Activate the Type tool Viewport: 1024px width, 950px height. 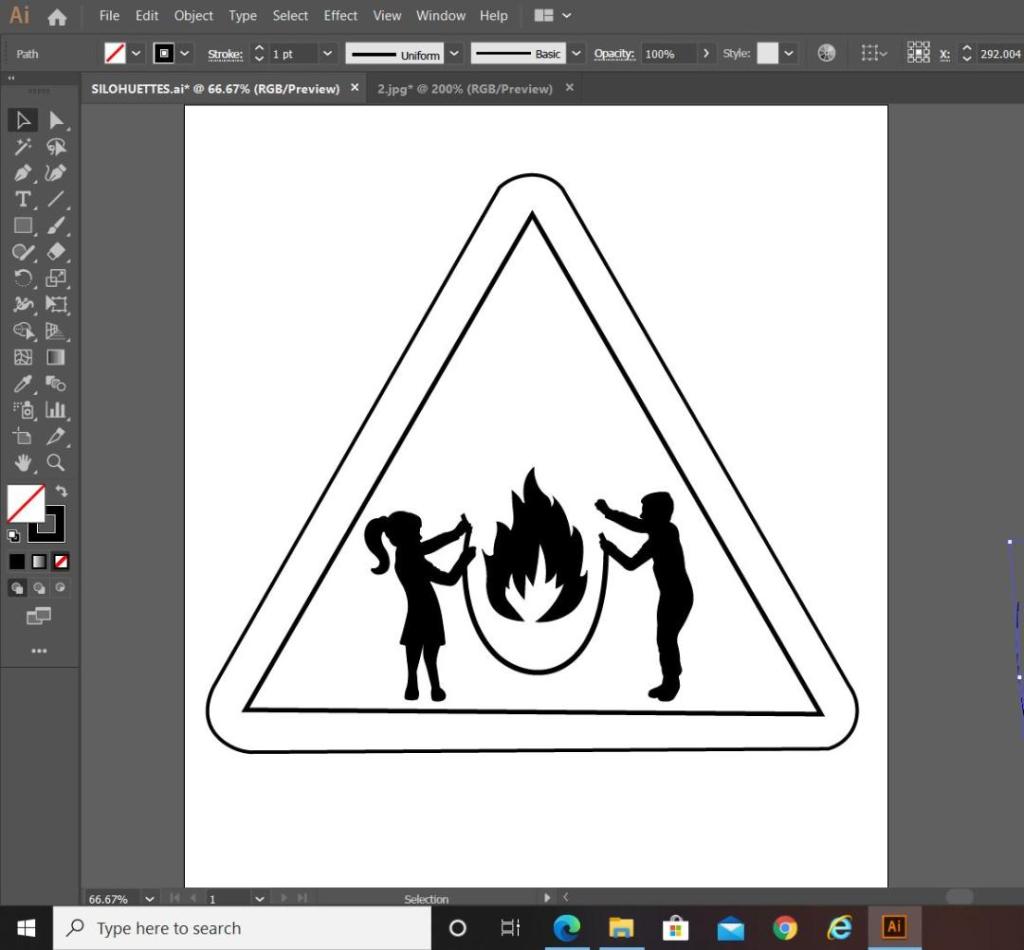coord(23,199)
